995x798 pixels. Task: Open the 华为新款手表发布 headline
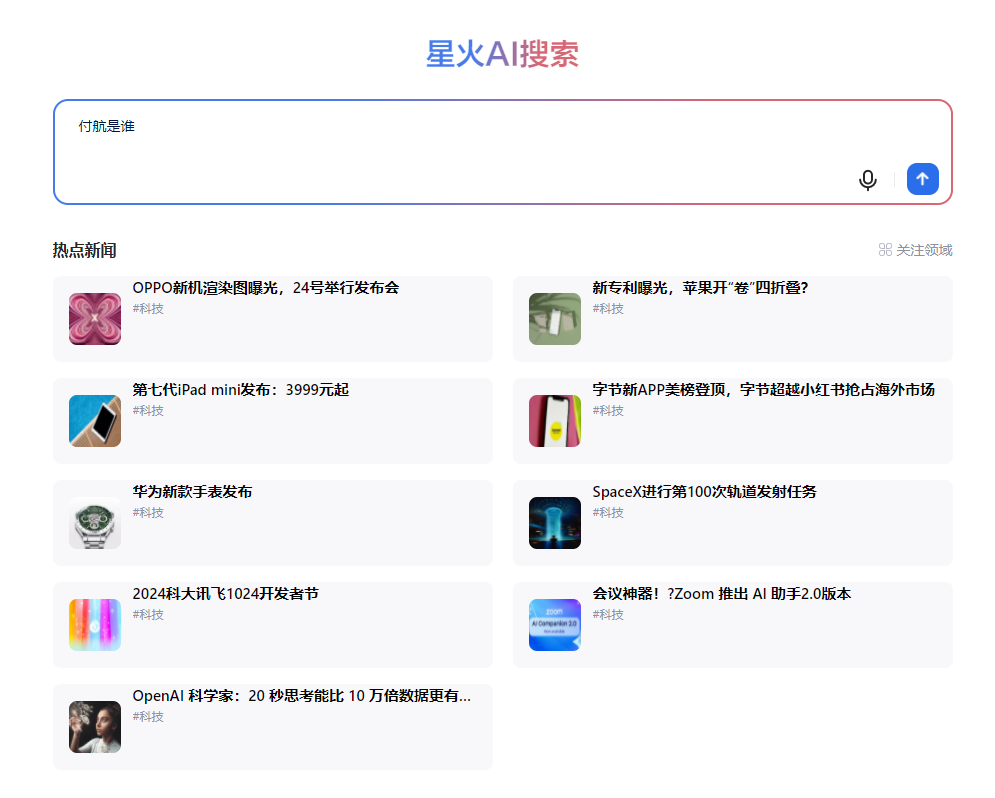(192, 492)
